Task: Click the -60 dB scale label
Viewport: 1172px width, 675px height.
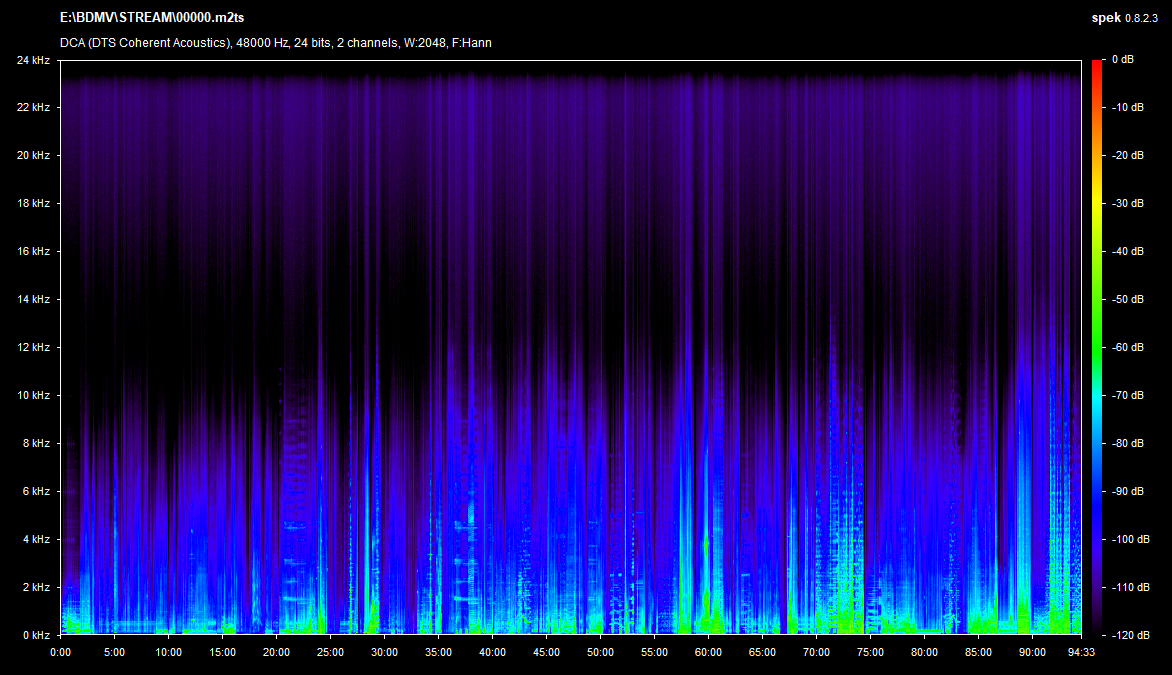Action: coord(1126,347)
